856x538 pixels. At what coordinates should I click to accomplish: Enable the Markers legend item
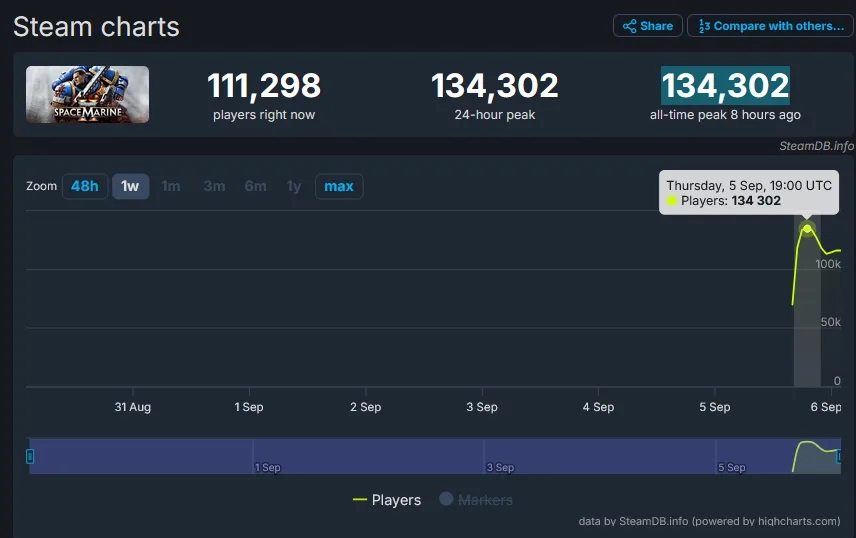(x=476, y=500)
